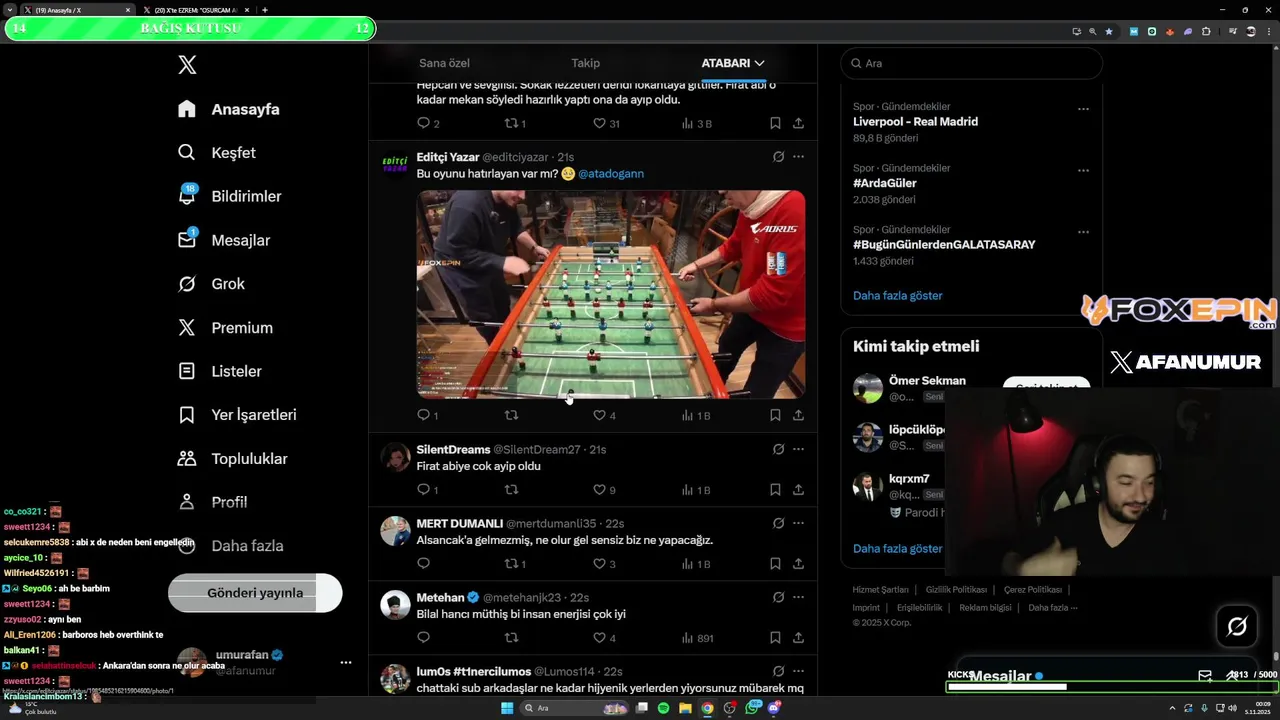The image size is (1280, 720).
Task: Open @atadogann mention link
Action: click(611, 173)
